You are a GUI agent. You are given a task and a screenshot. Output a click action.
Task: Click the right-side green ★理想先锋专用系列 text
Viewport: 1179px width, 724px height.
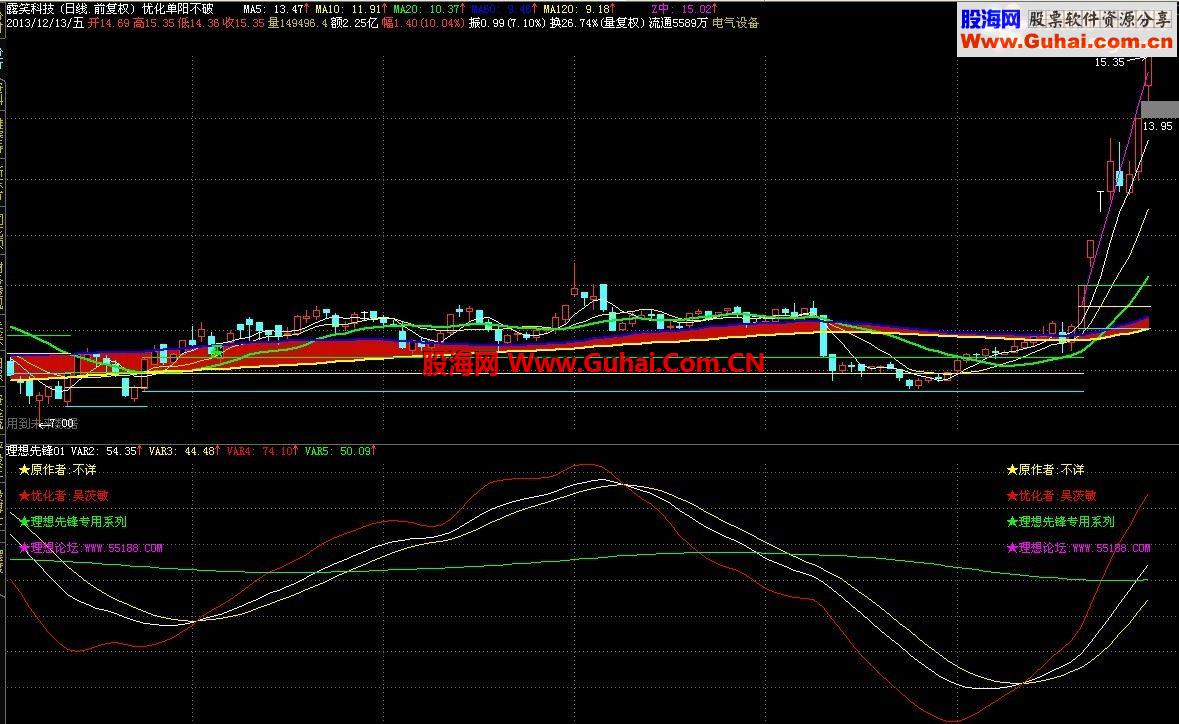coord(1060,522)
